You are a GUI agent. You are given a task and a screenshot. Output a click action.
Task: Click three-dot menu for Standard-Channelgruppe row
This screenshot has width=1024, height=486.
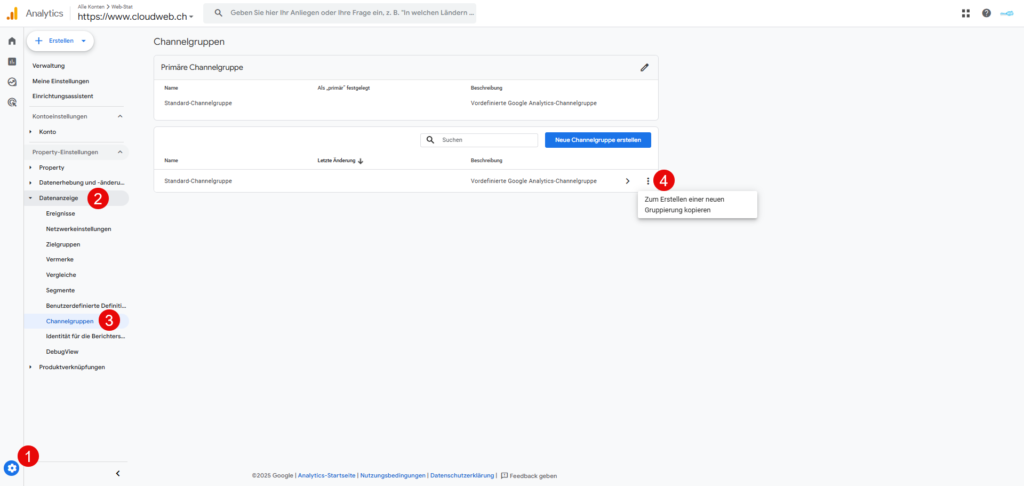point(648,181)
